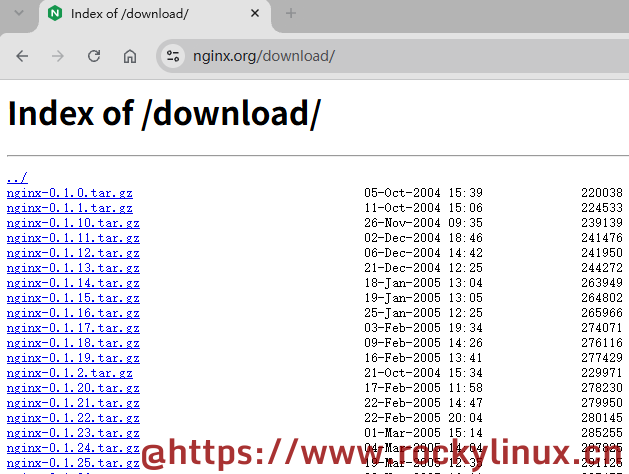
Task: Open the parent directory ../ link
Action: pos(17,178)
